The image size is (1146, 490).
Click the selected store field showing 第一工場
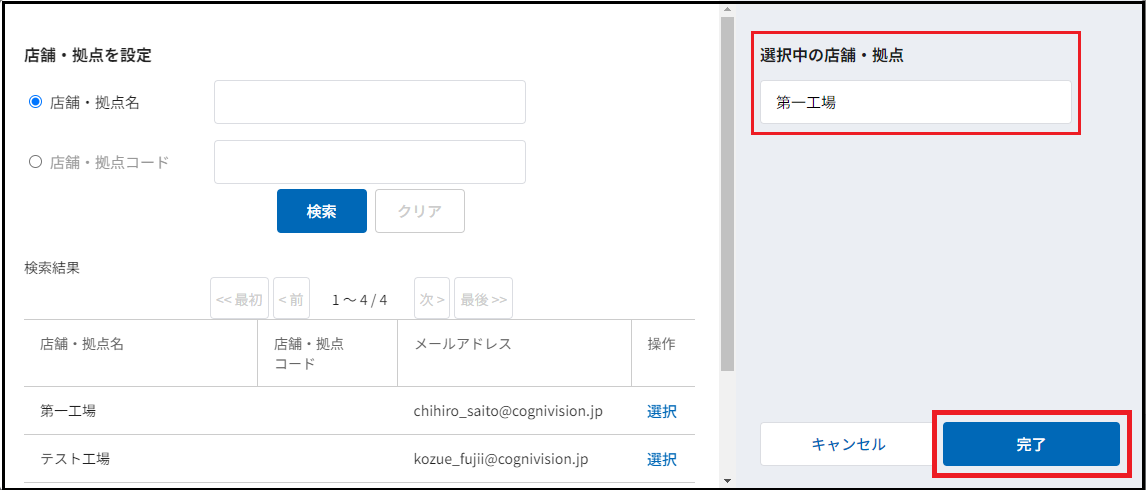pos(915,102)
